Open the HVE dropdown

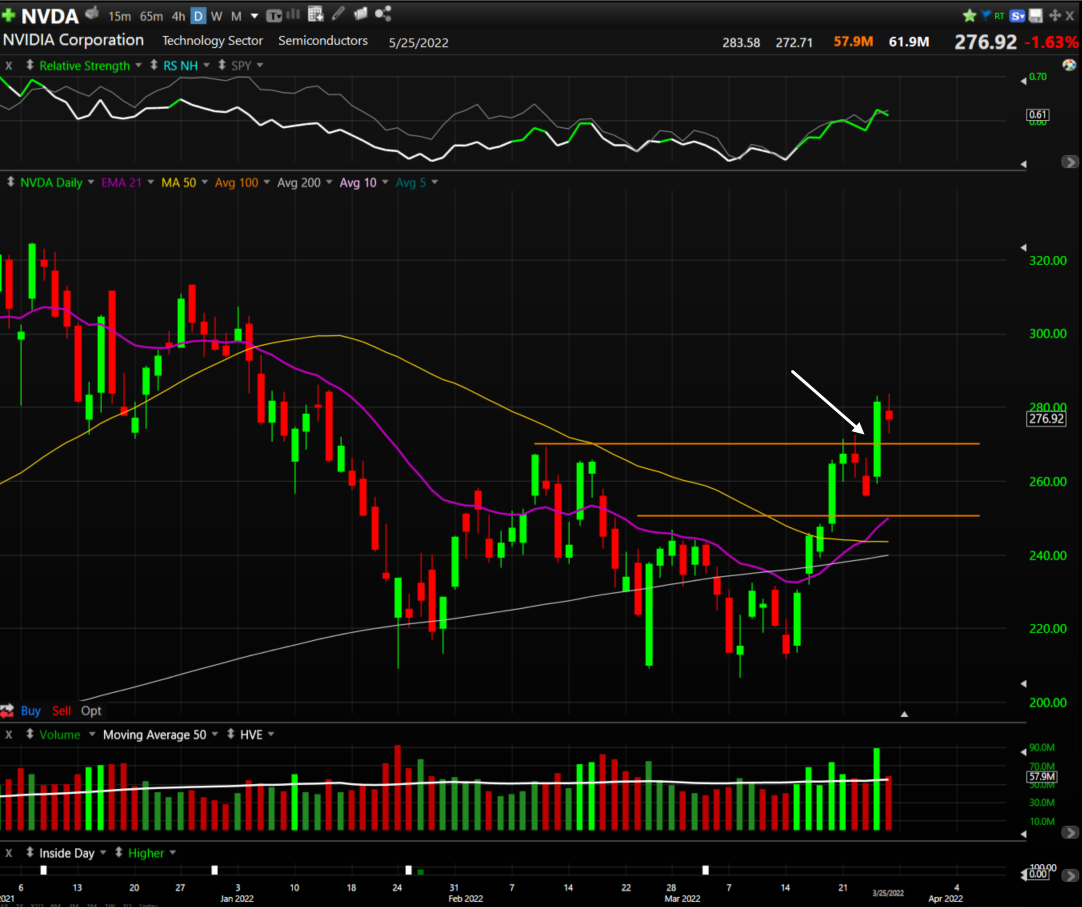(271, 734)
